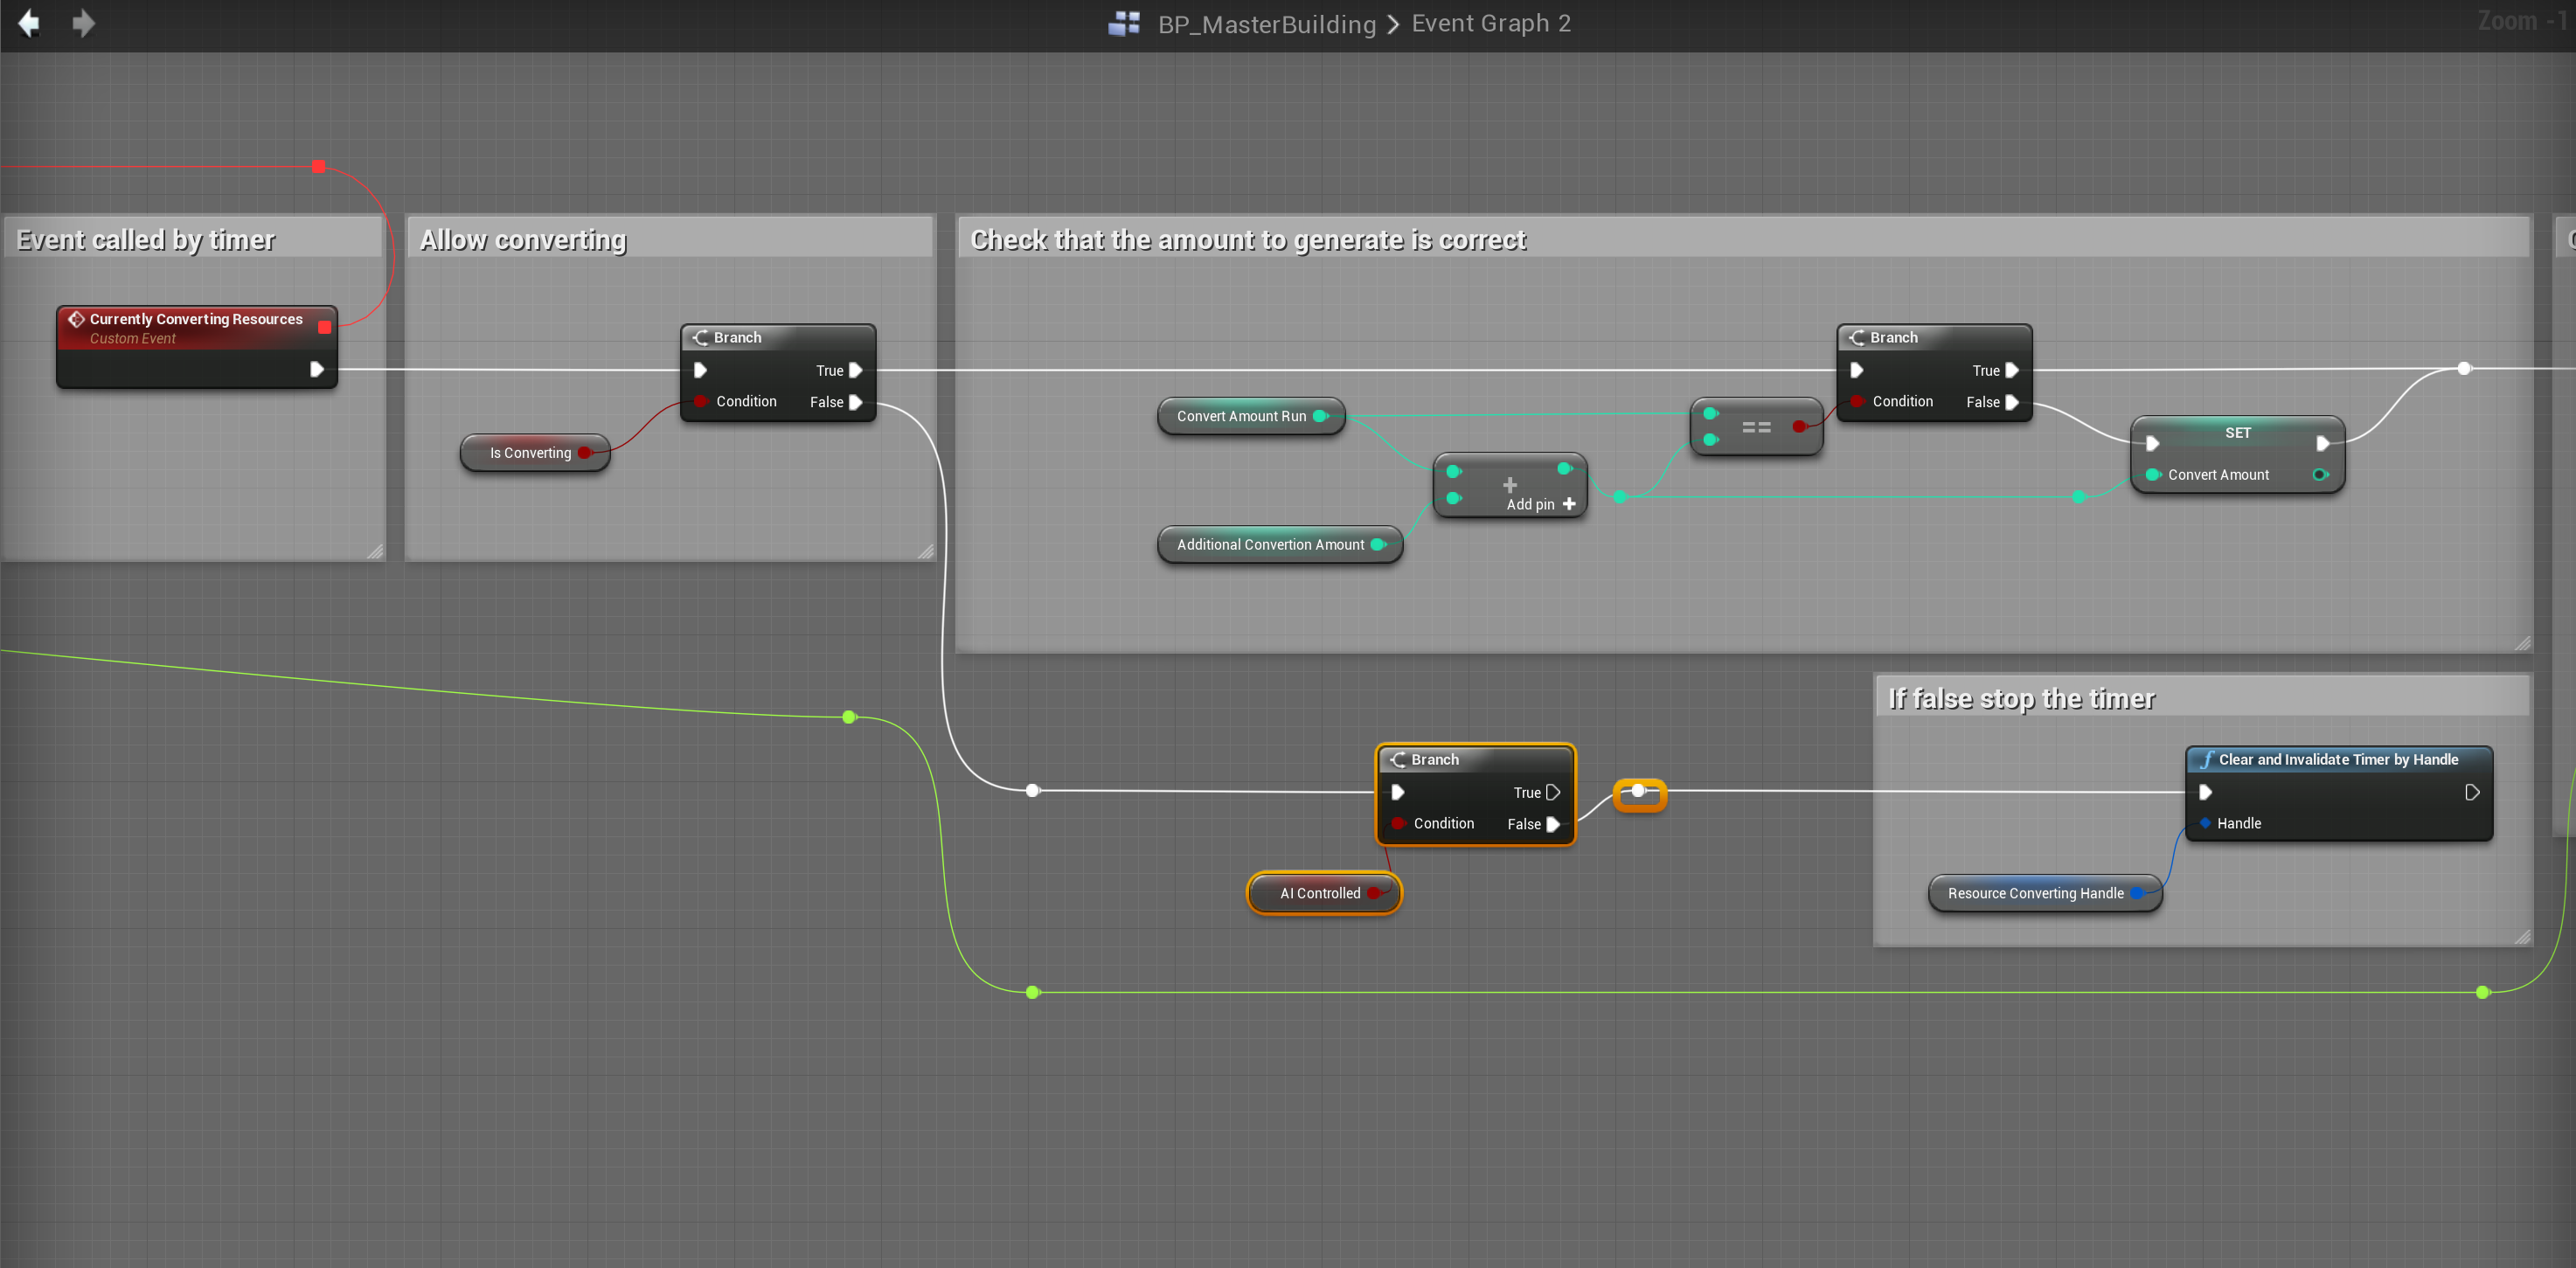This screenshot has width=2576, height=1268.
Task: Click Condition pin of Allow converting branch
Action: coord(700,401)
